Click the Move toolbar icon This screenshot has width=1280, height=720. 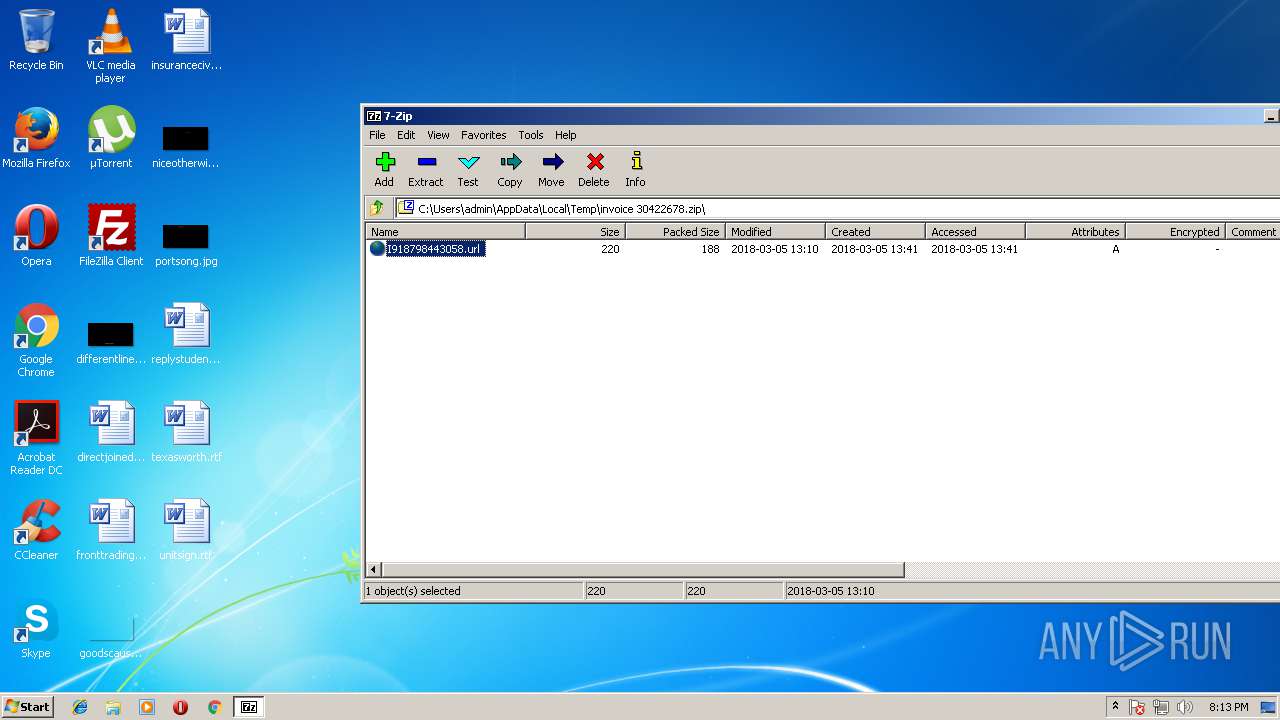click(551, 169)
